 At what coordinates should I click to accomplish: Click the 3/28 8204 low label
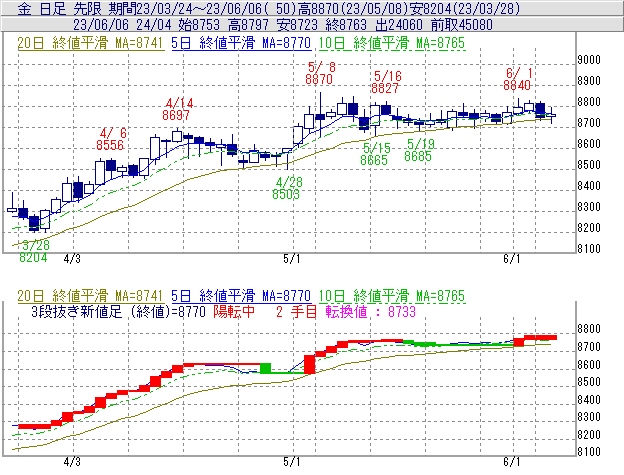coord(34,251)
